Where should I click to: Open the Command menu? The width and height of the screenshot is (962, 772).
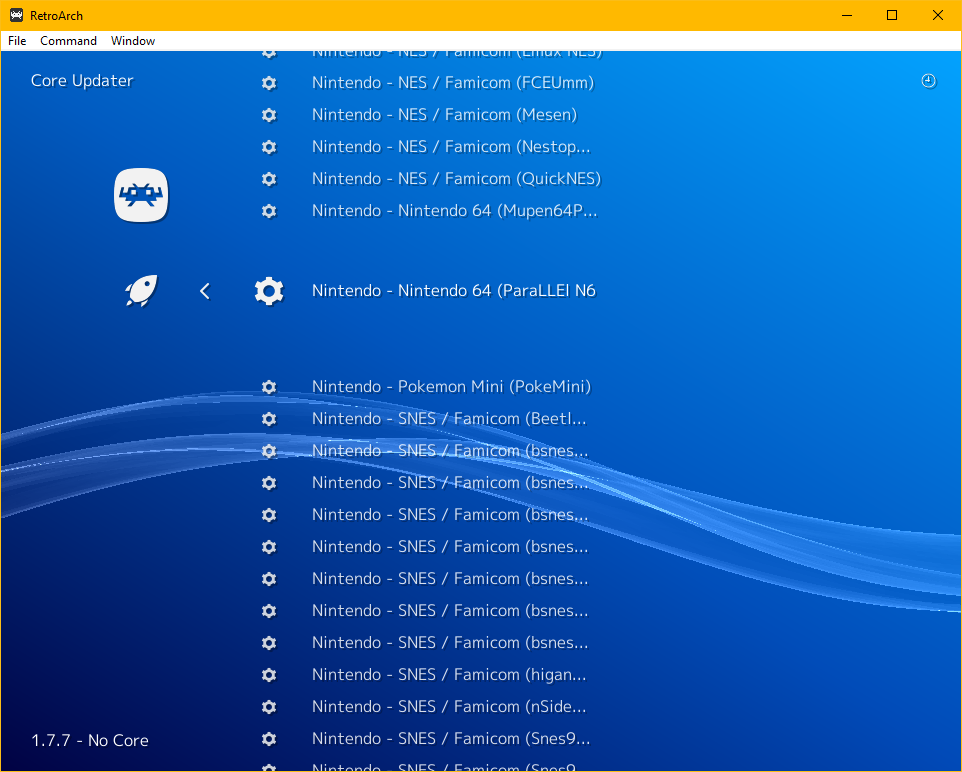tap(68, 41)
